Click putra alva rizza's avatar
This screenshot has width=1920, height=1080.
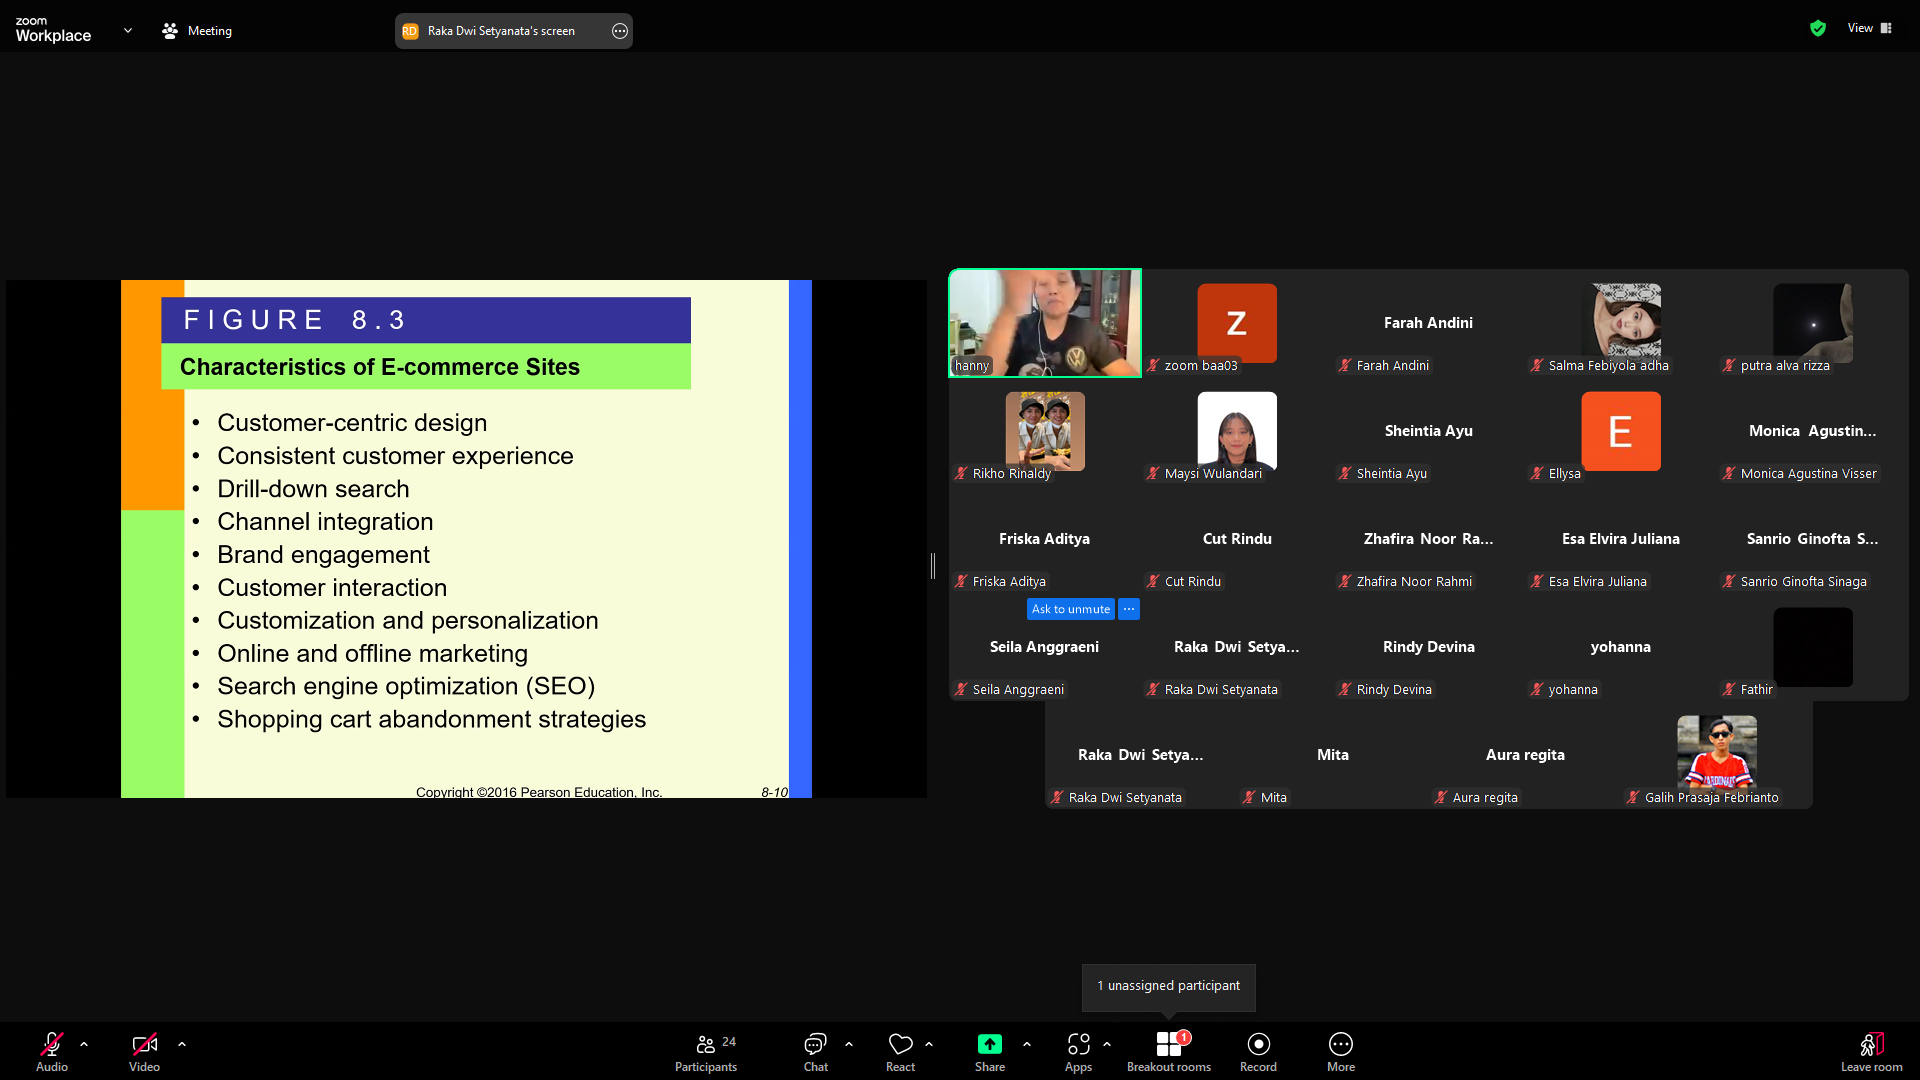click(x=1813, y=323)
